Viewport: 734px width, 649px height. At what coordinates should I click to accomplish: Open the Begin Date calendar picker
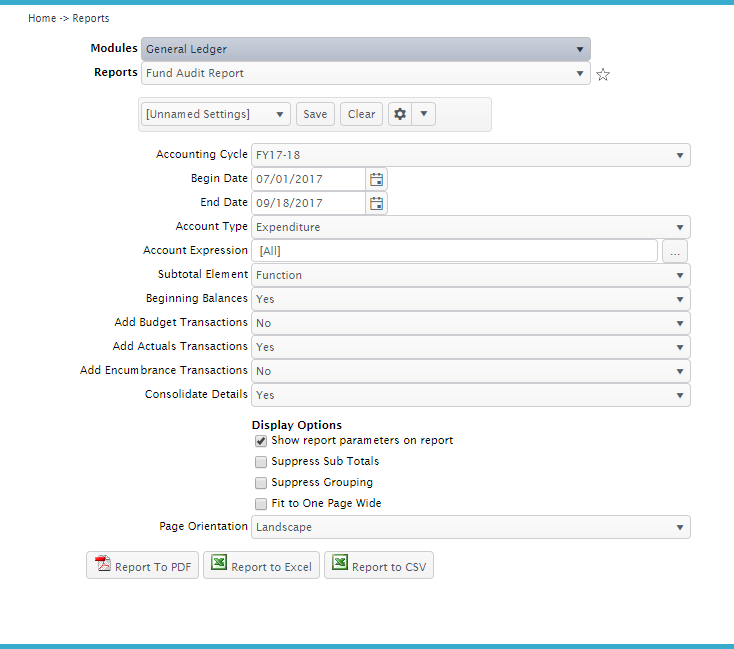[x=376, y=179]
